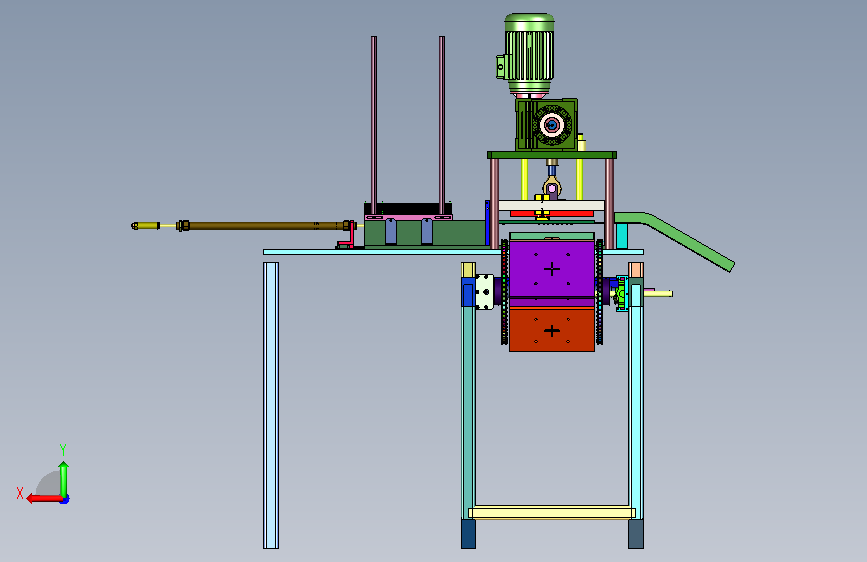Pick the white bearing block left of purple block
Screen dimensions: 867x562
point(484,292)
